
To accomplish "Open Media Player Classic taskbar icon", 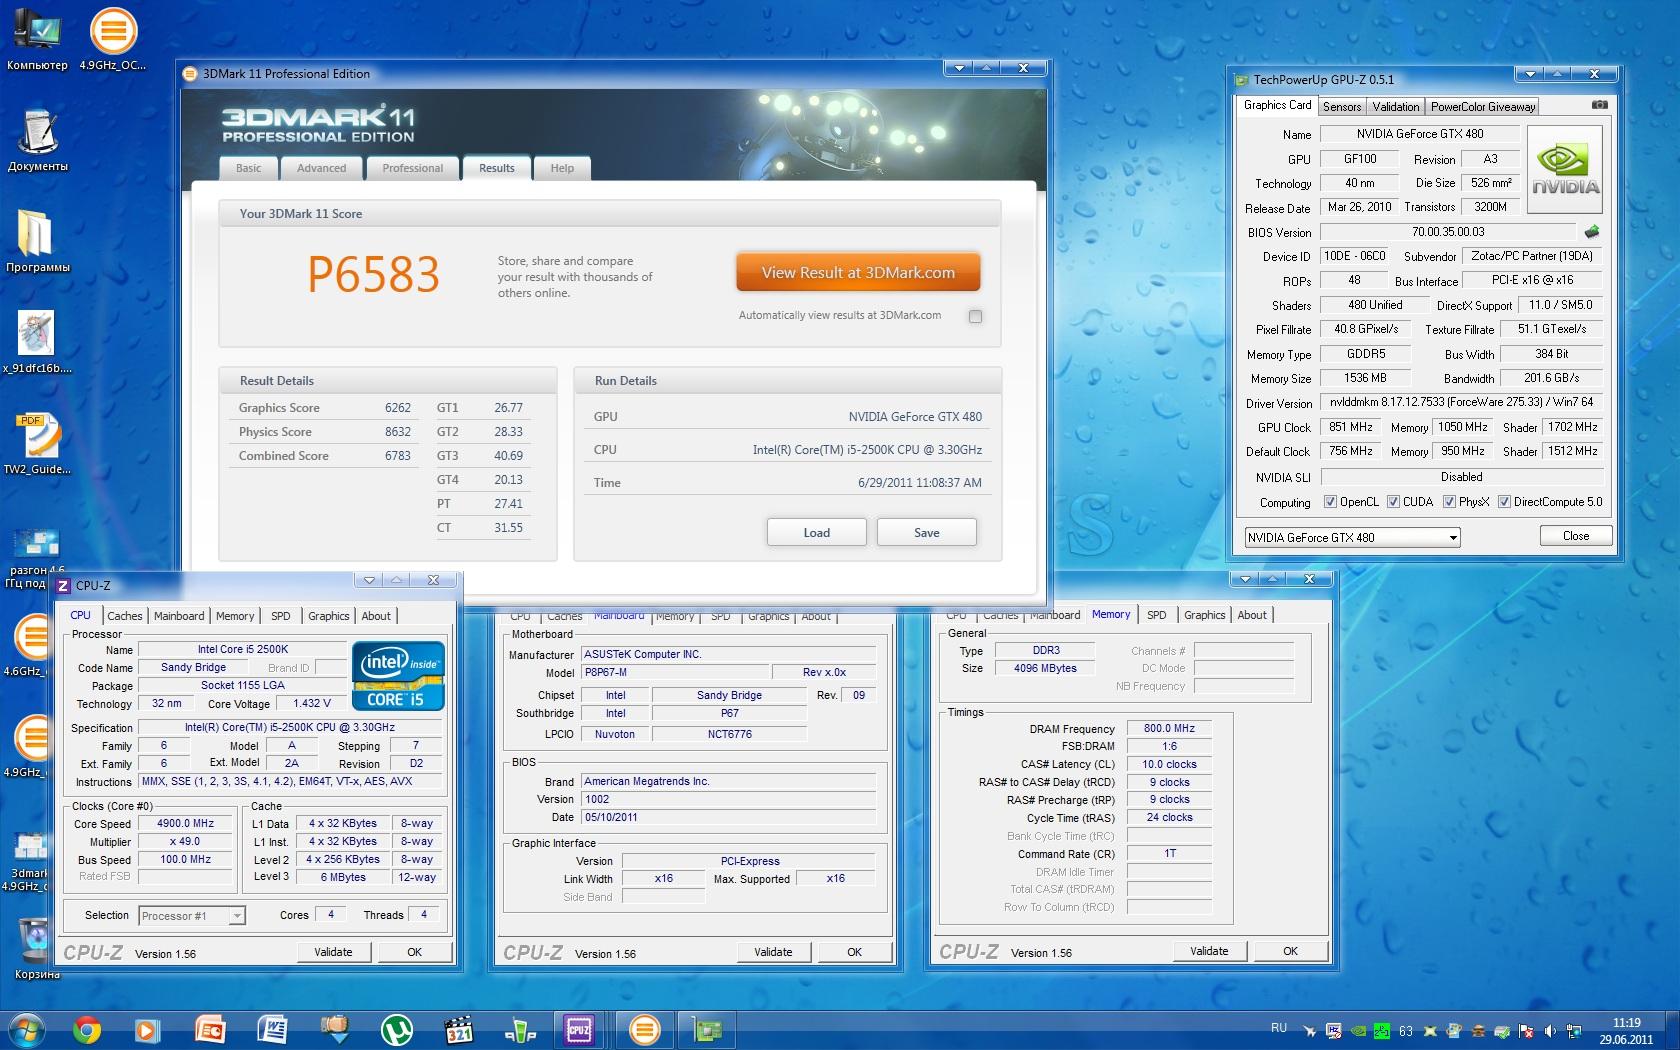I will coord(458,1029).
